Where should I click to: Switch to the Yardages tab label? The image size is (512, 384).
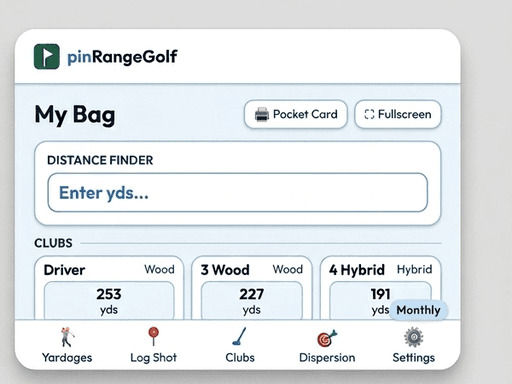pos(67,358)
